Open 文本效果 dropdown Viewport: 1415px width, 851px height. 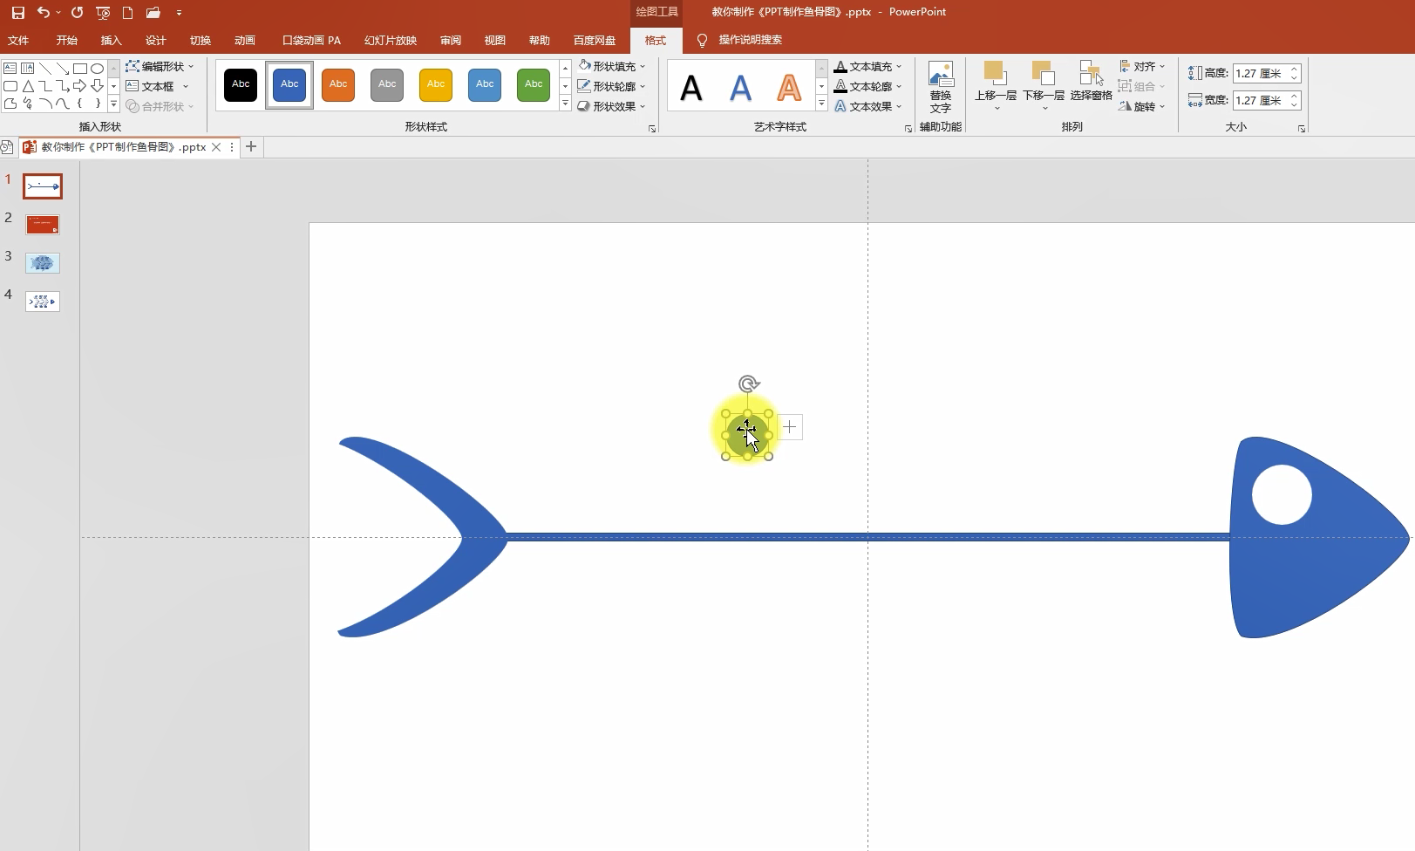(x=869, y=107)
